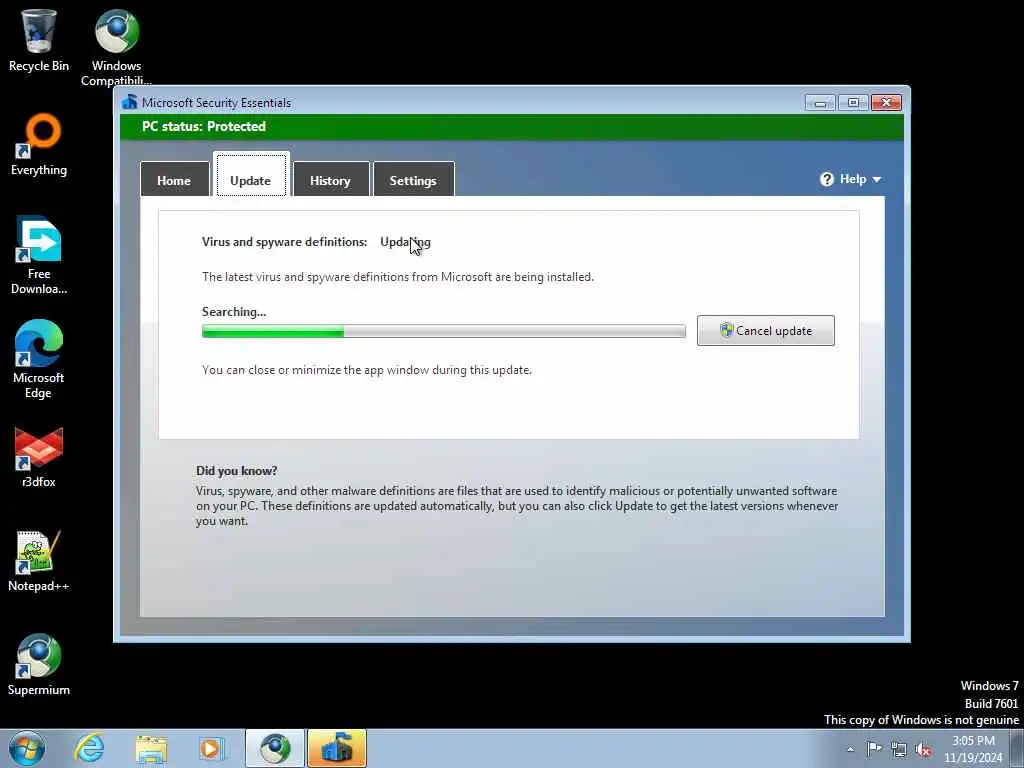
Task: Minimize the Microsoft Security Essentials window
Action: click(820, 103)
